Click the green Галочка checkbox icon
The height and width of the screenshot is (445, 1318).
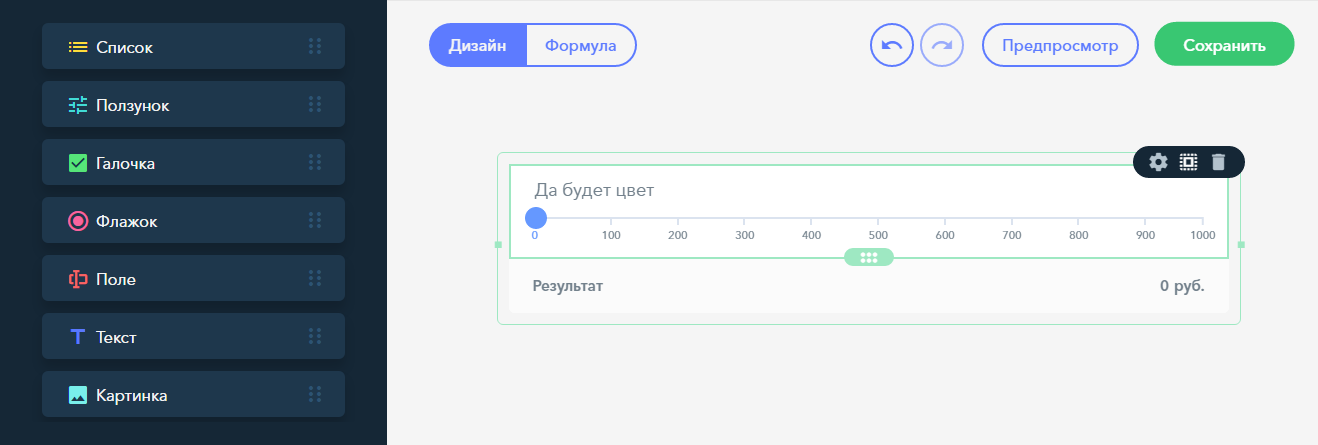[x=78, y=162]
